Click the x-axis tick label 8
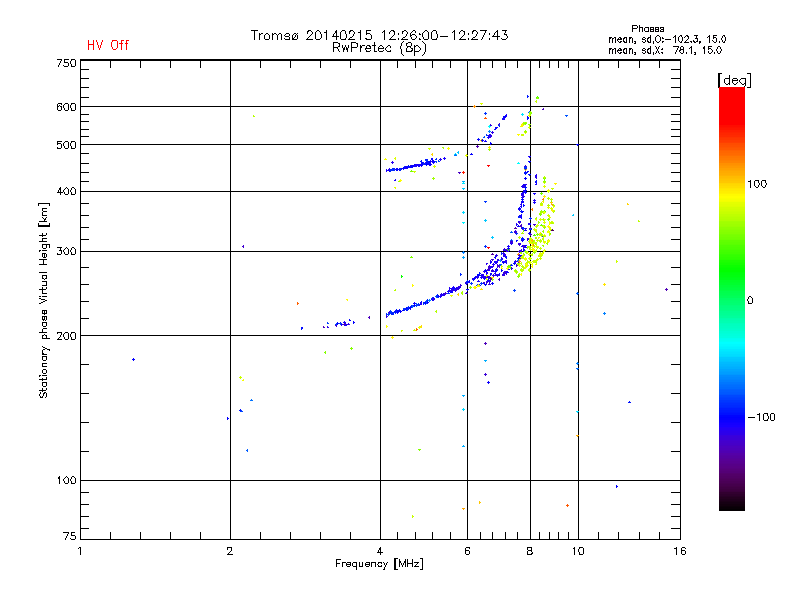The width and height of the screenshot is (800, 600). click(x=530, y=551)
